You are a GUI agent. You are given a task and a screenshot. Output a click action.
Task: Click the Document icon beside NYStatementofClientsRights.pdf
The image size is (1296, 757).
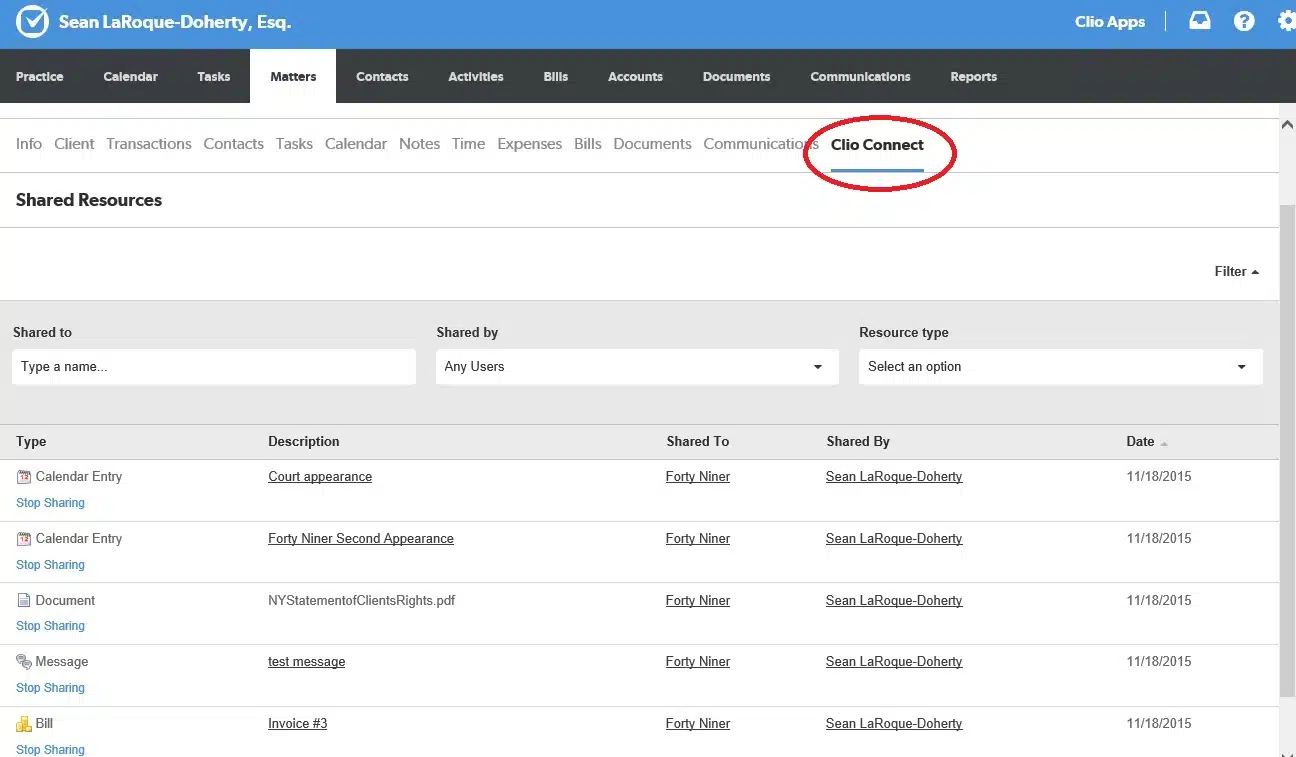[x=22, y=600]
